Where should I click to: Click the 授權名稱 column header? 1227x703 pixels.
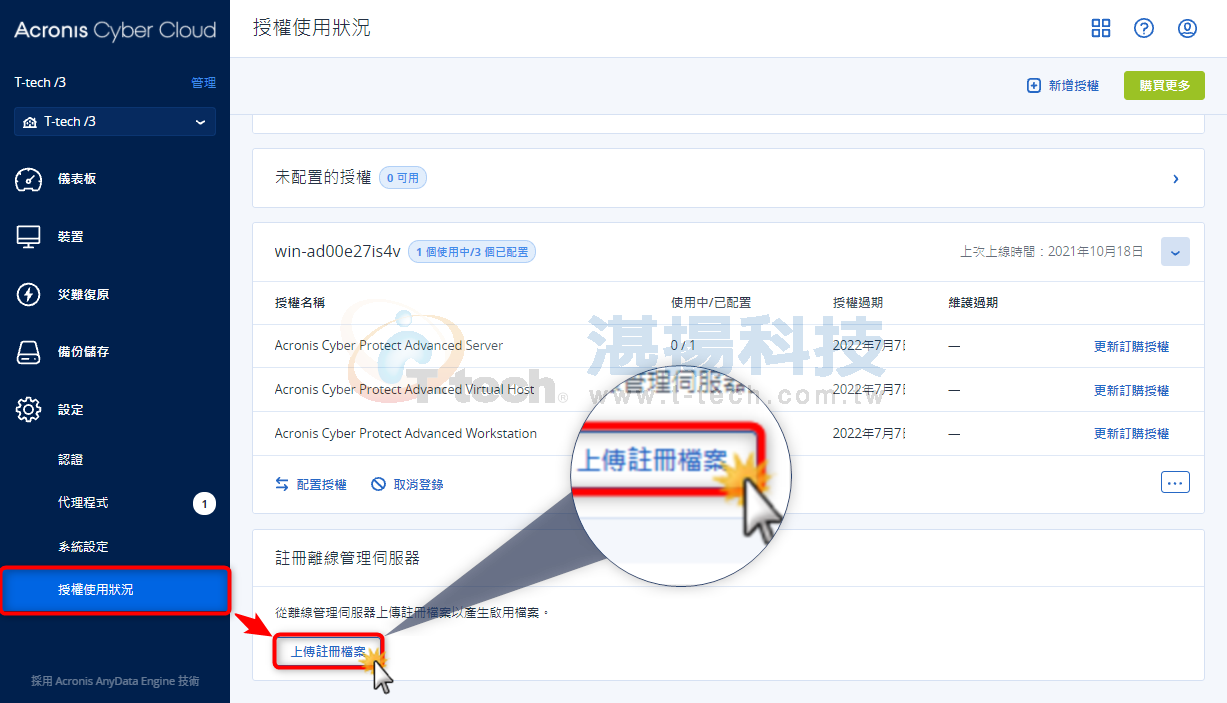point(300,303)
